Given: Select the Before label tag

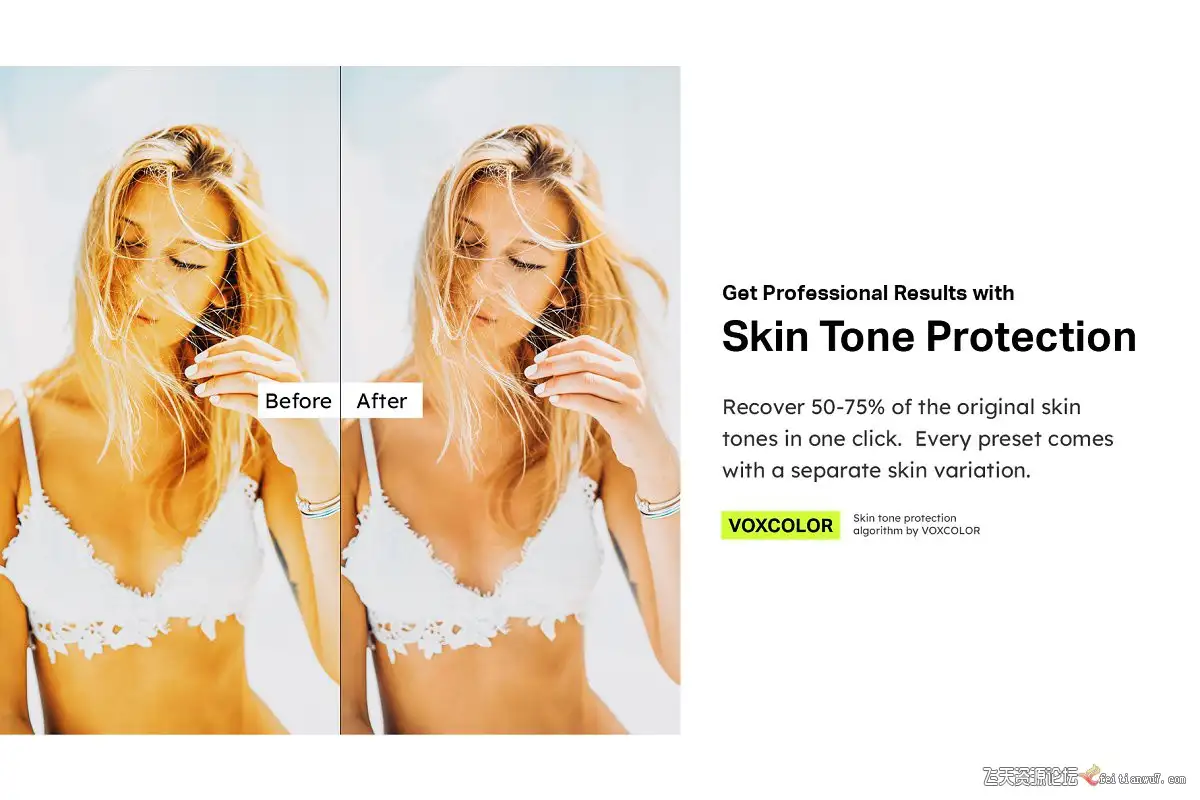Looking at the screenshot, I should 298,401.
